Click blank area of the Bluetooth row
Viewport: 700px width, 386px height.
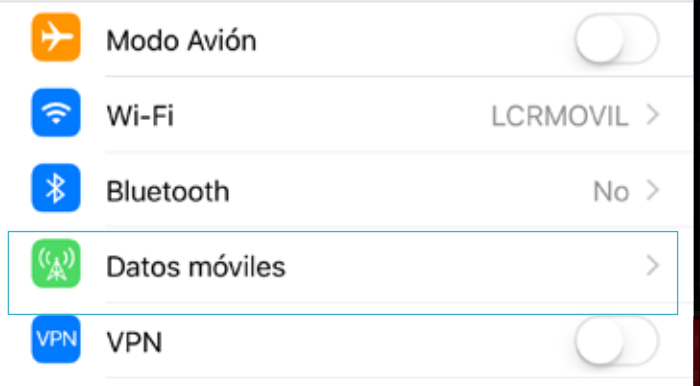[411, 191]
